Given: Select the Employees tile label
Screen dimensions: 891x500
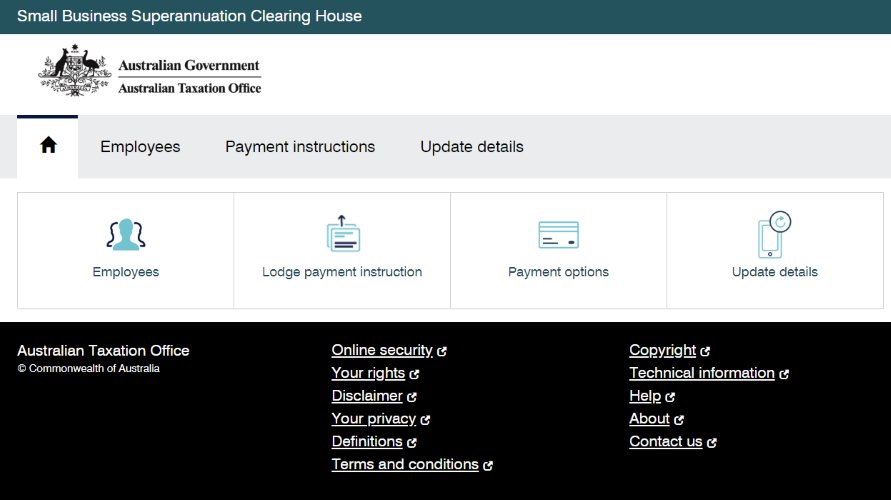Looking at the screenshot, I should tap(126, 272).
